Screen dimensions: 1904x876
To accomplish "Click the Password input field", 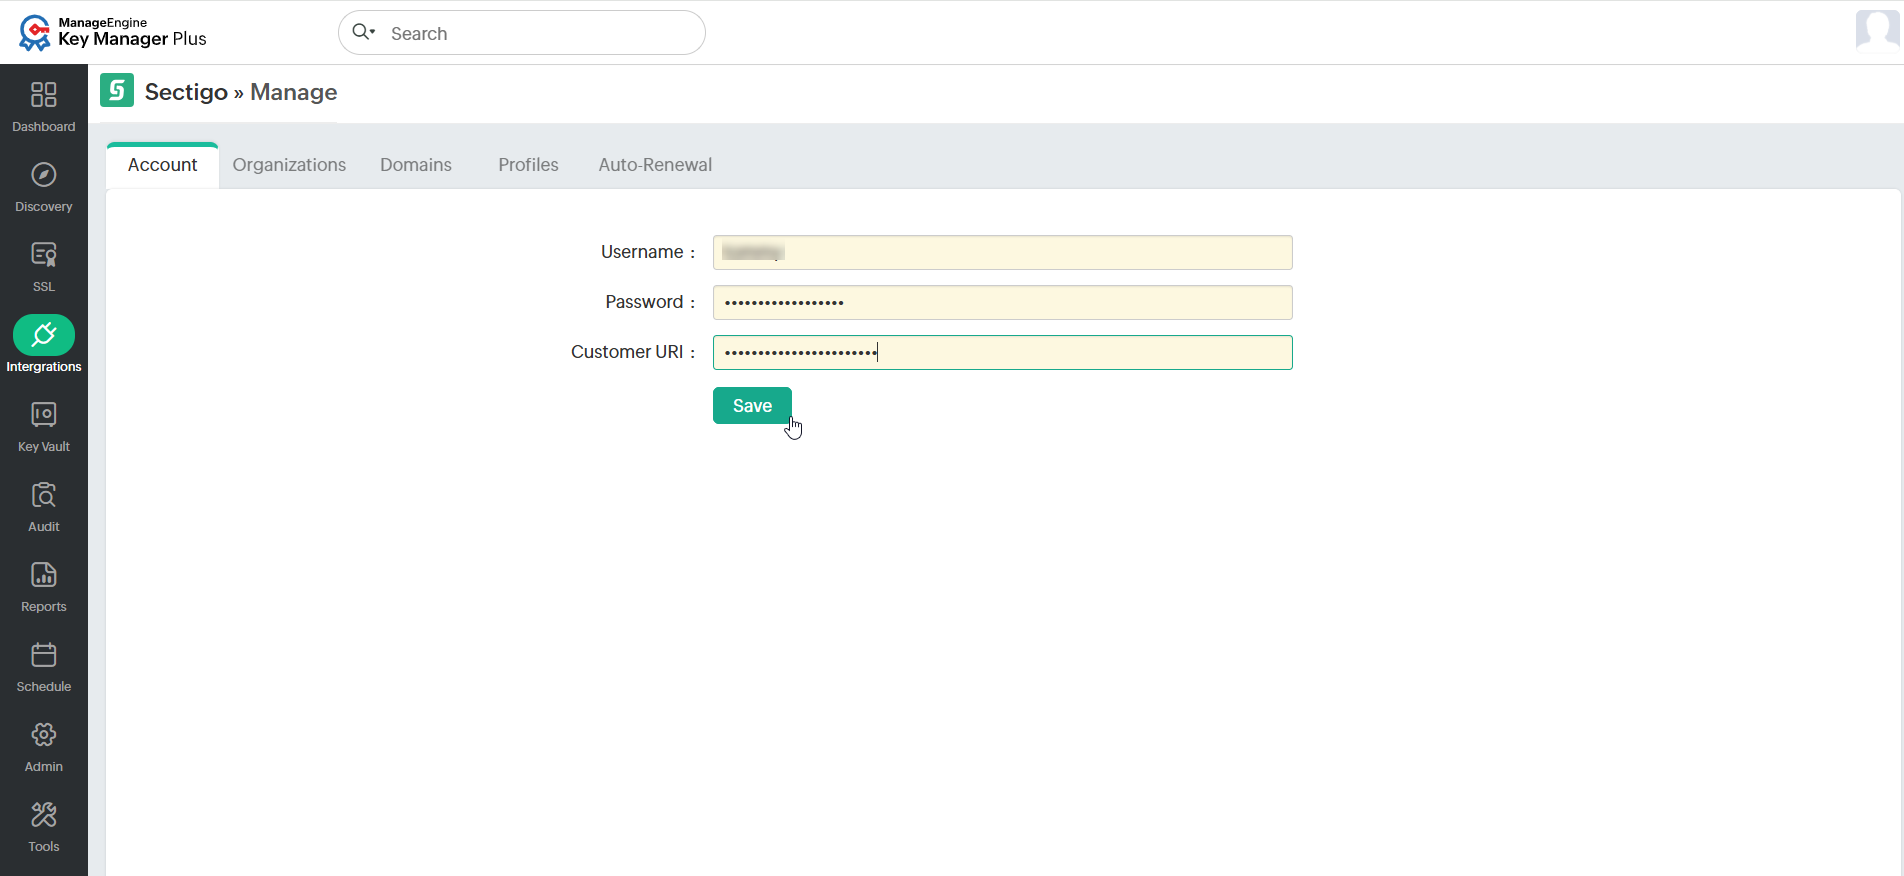I will point(1003,302).
